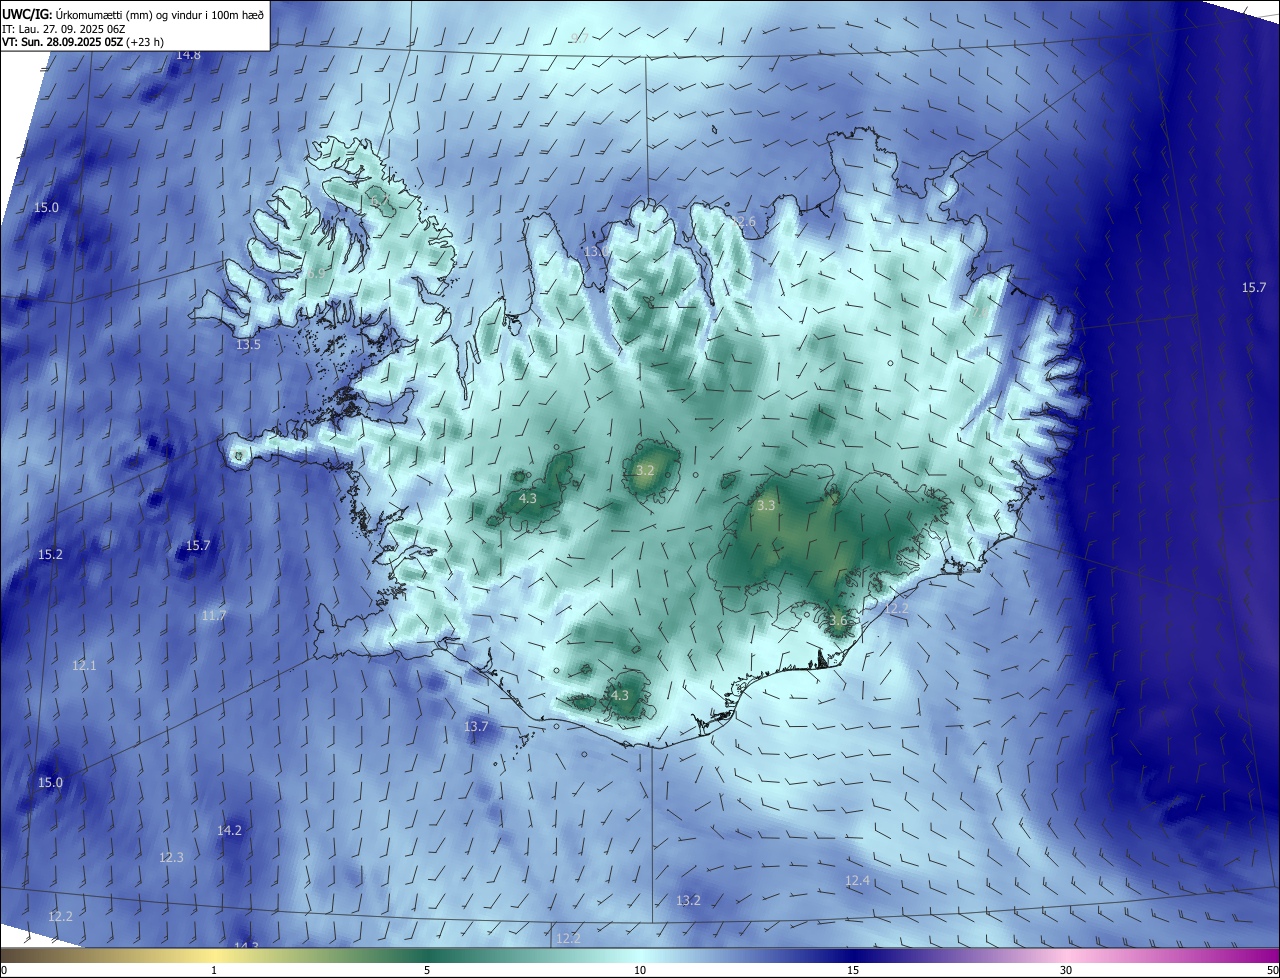Click the 14.2 precipitation value
1280x978 pixels.
229,830
